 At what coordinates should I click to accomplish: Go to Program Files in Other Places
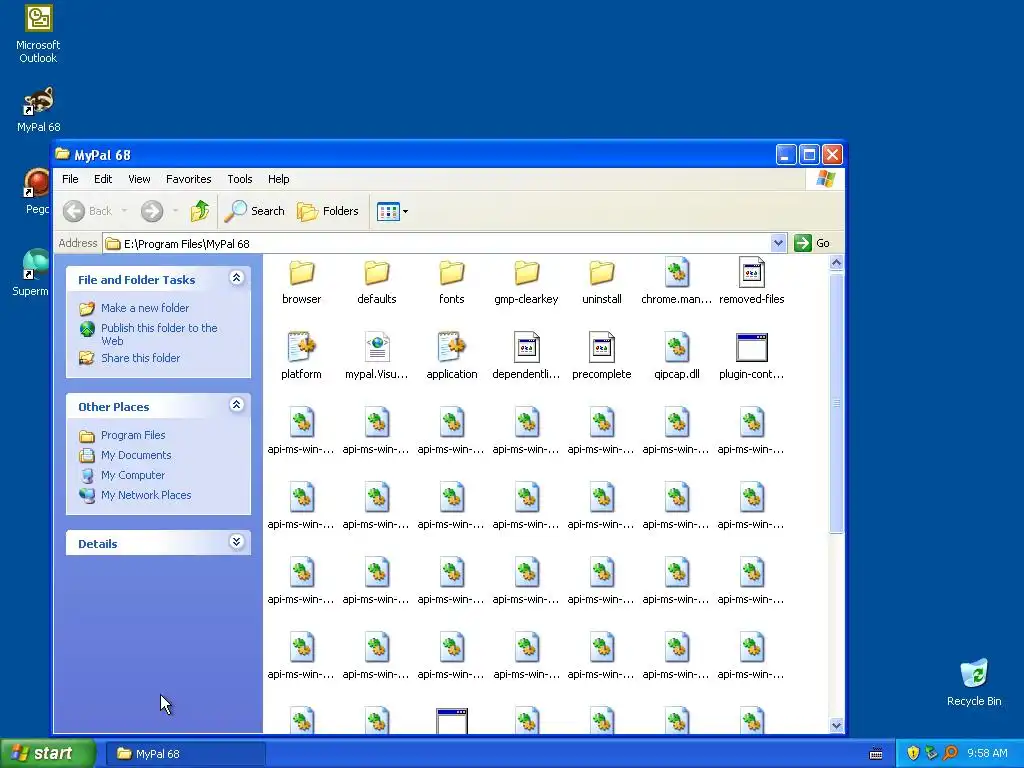tap(133, 435)
